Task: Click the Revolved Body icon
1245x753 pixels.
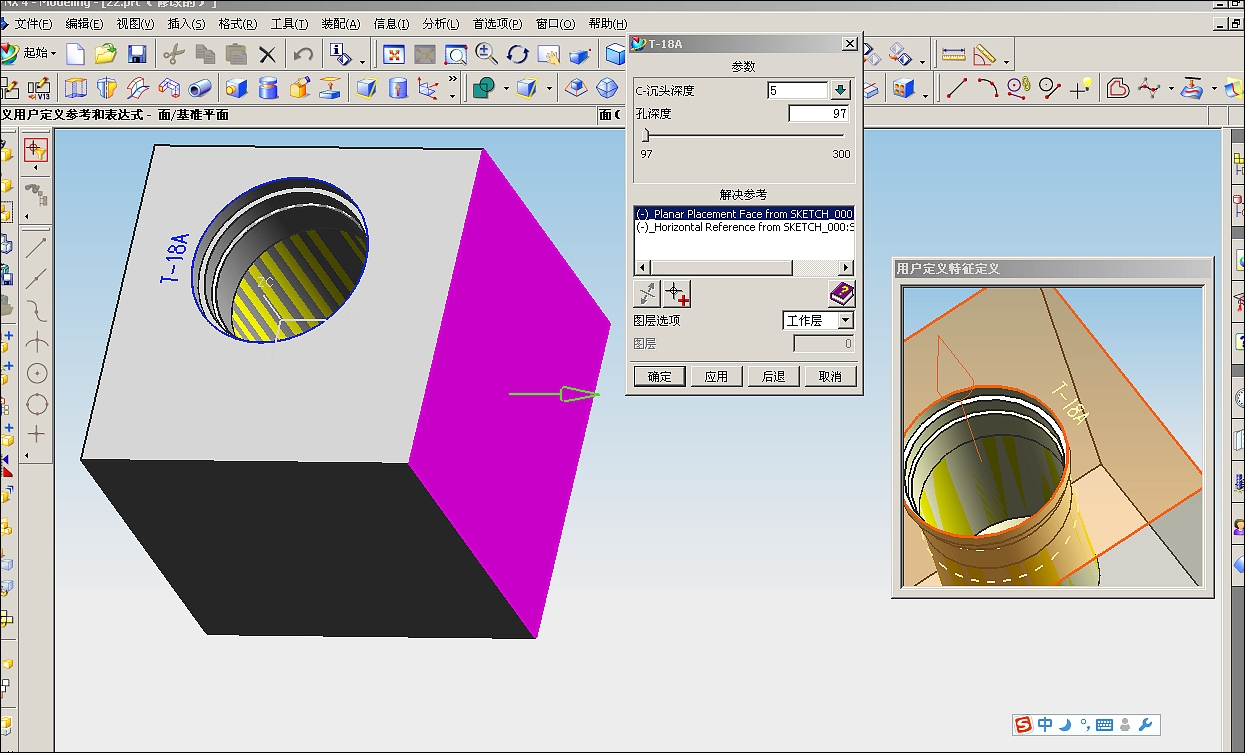Action: [x=106, y=88]
